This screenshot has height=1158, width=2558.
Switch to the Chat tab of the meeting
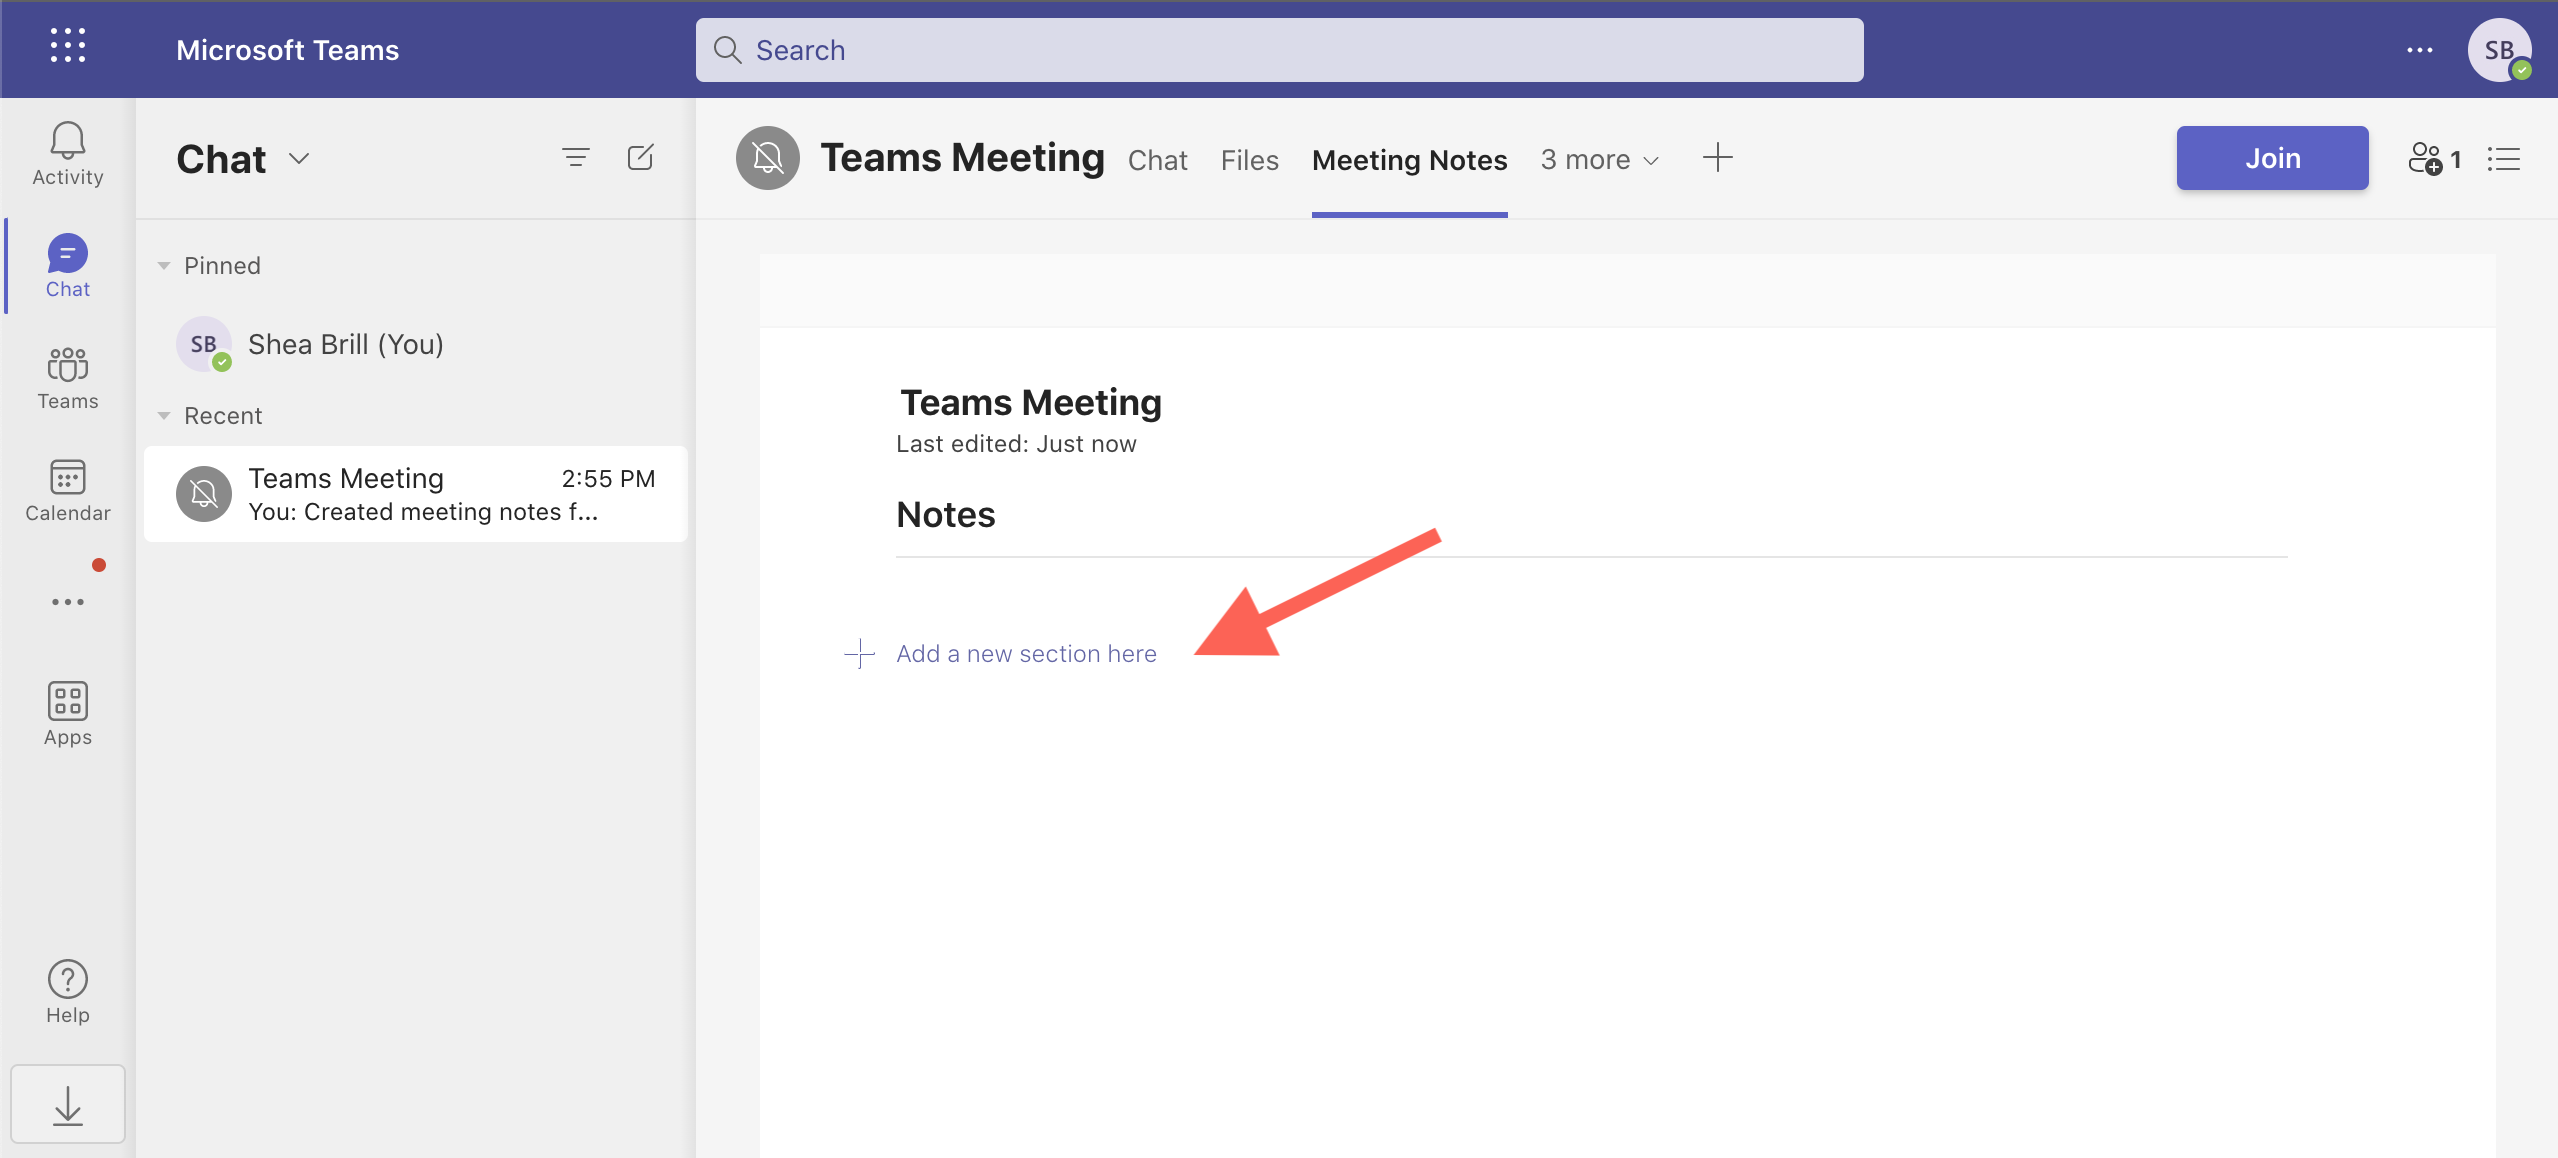[x=1157, y=160]
